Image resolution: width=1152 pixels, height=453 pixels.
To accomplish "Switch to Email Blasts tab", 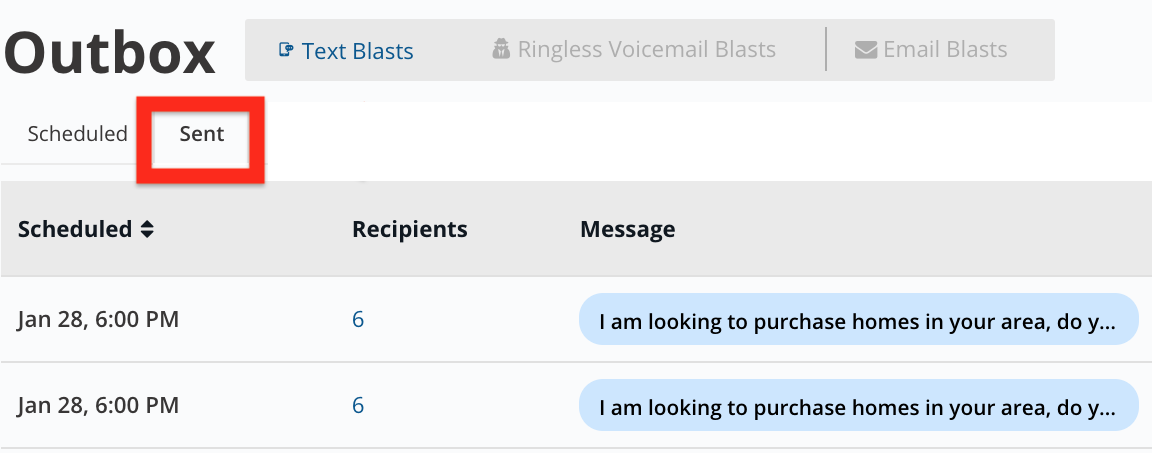I will pos(931,50).
